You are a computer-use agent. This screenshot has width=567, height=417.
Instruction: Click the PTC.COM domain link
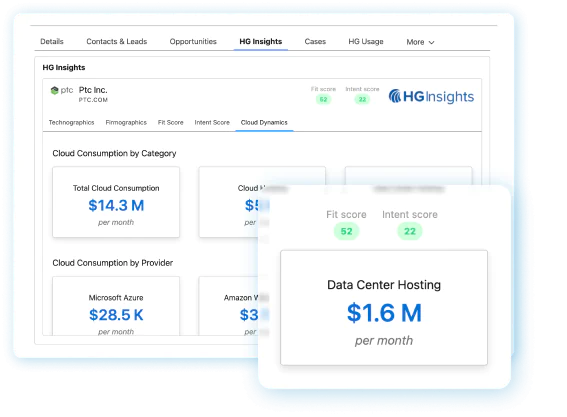coord(93,100)
